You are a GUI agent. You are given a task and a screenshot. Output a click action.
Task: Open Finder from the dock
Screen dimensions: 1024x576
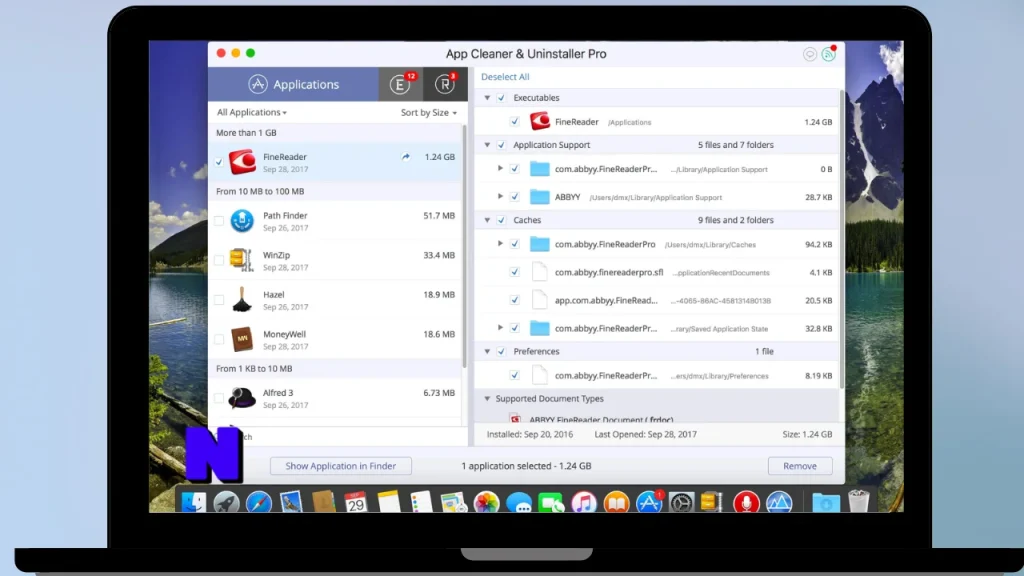(x=193, y=503)
